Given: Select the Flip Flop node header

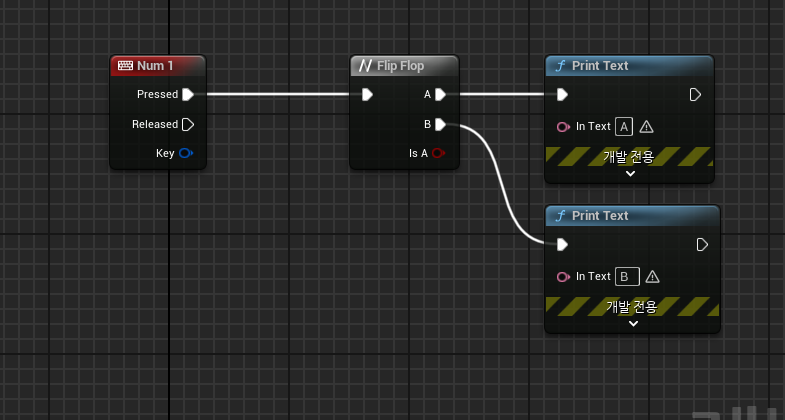Looking at the screenshot, I should pyautogui.click(x=404, y=66).
